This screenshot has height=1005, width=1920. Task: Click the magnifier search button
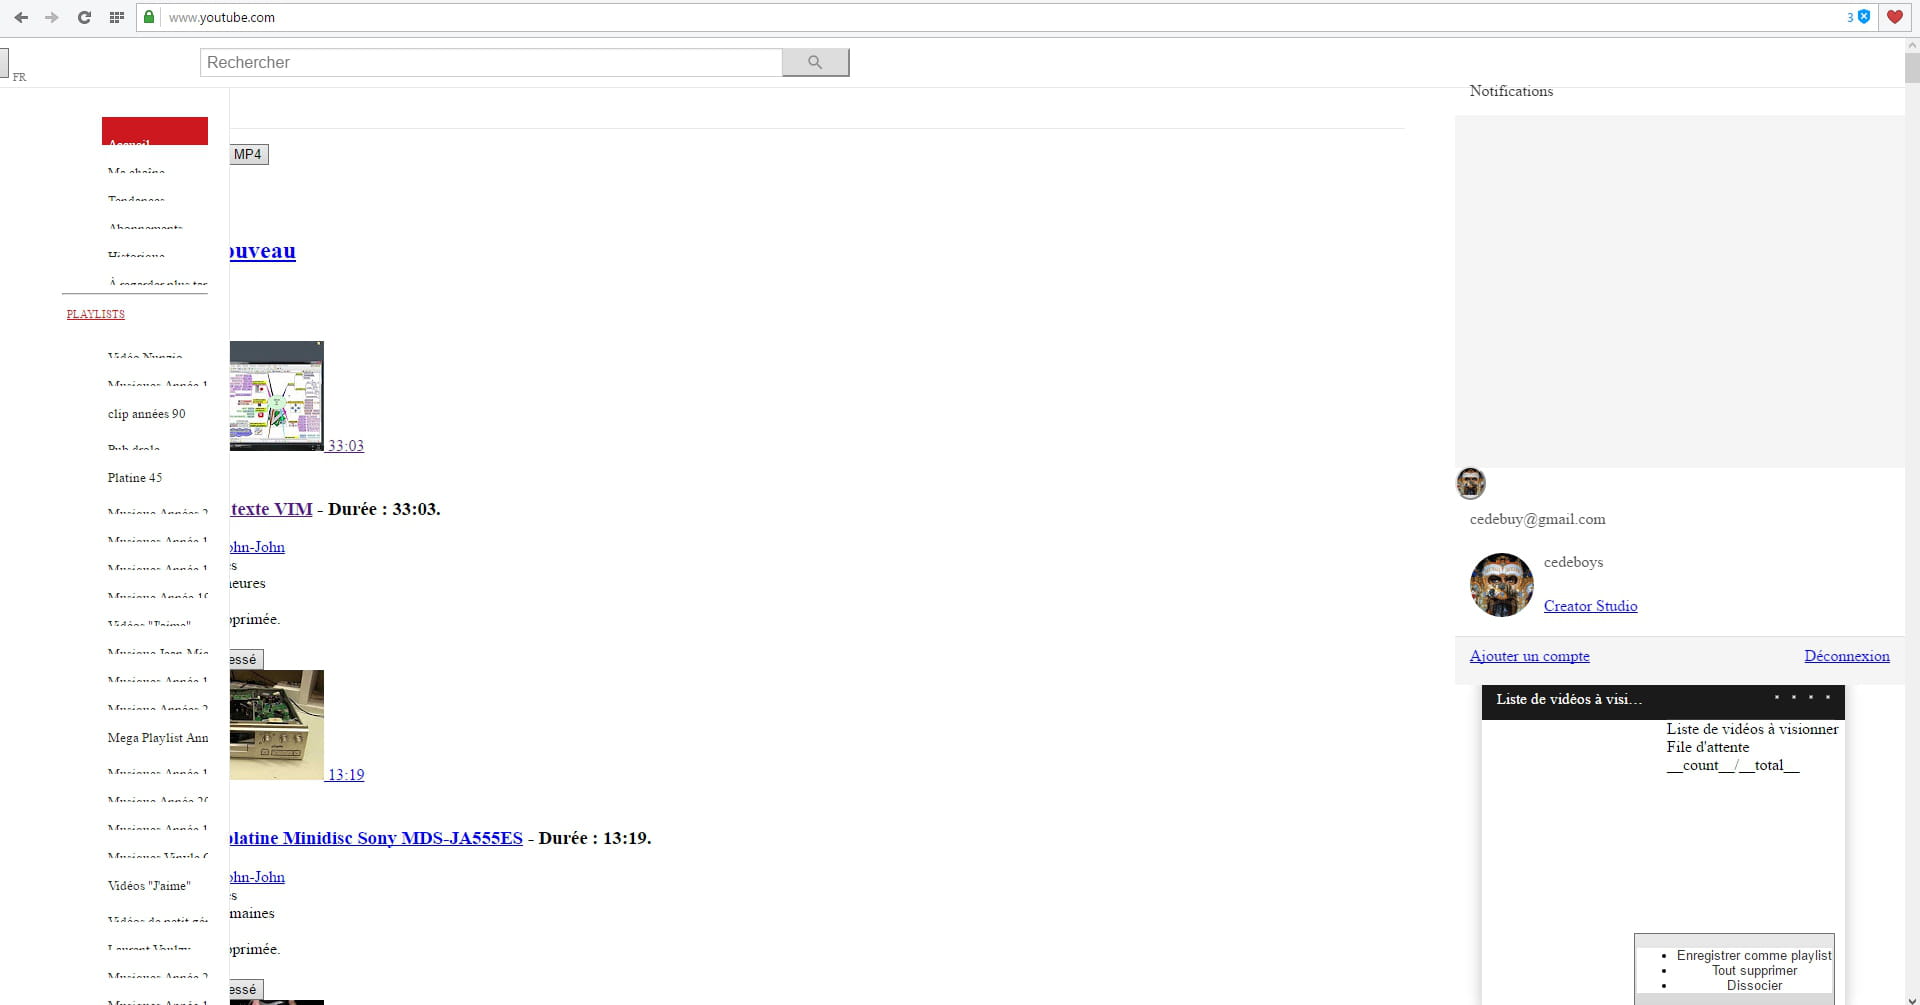(815, 62)
